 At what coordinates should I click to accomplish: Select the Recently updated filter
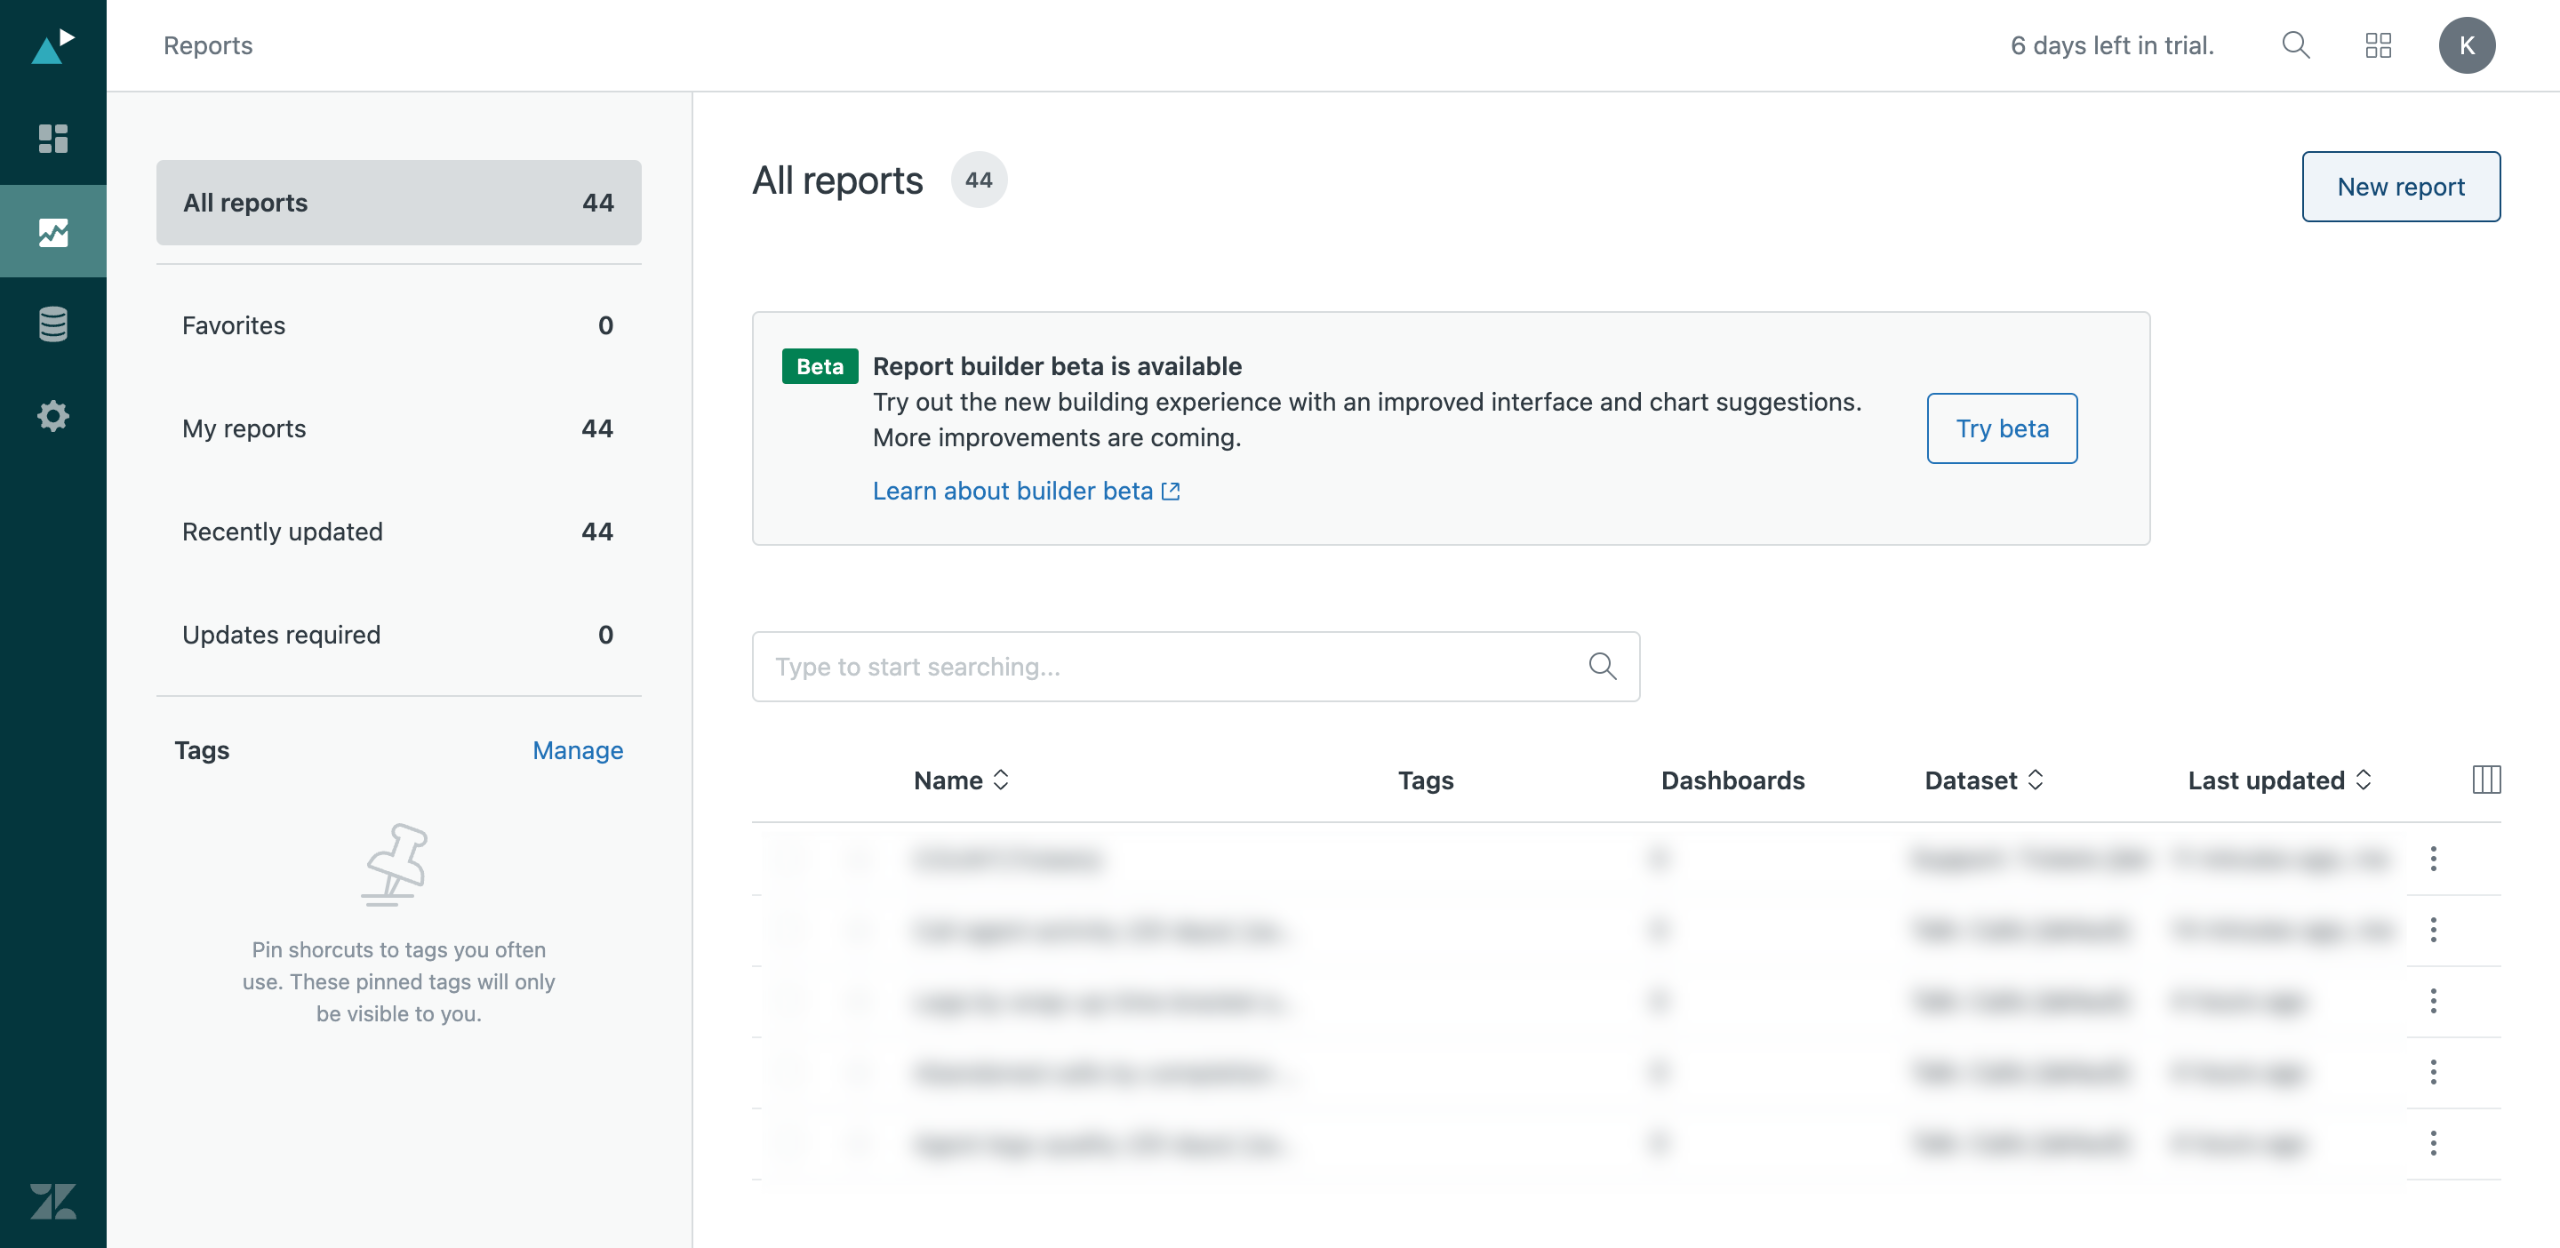(398, 532)
